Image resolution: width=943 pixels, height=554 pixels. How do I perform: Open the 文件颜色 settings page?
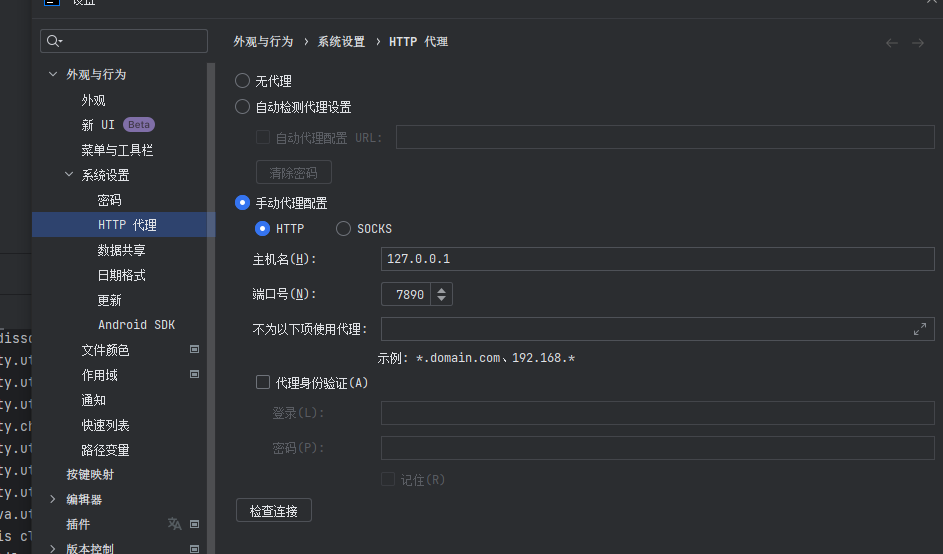tap(105, 349)
